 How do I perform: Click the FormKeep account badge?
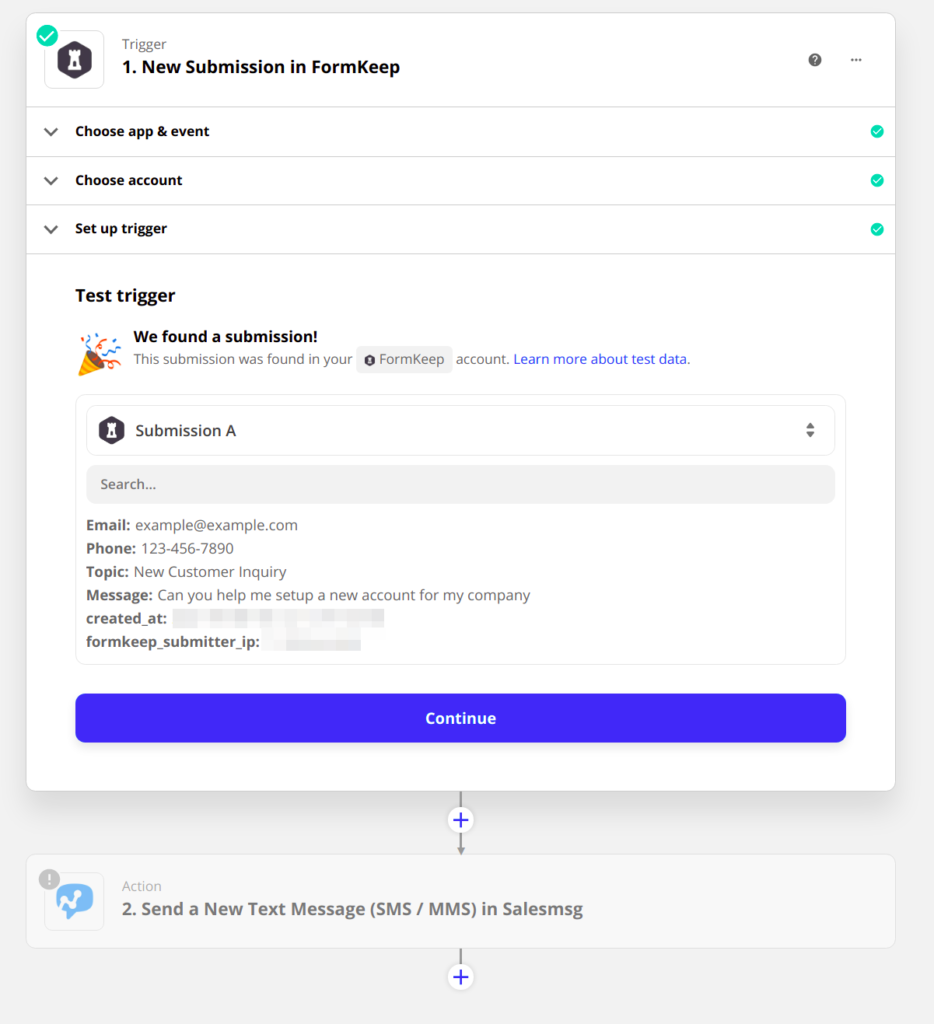[404, 360]
